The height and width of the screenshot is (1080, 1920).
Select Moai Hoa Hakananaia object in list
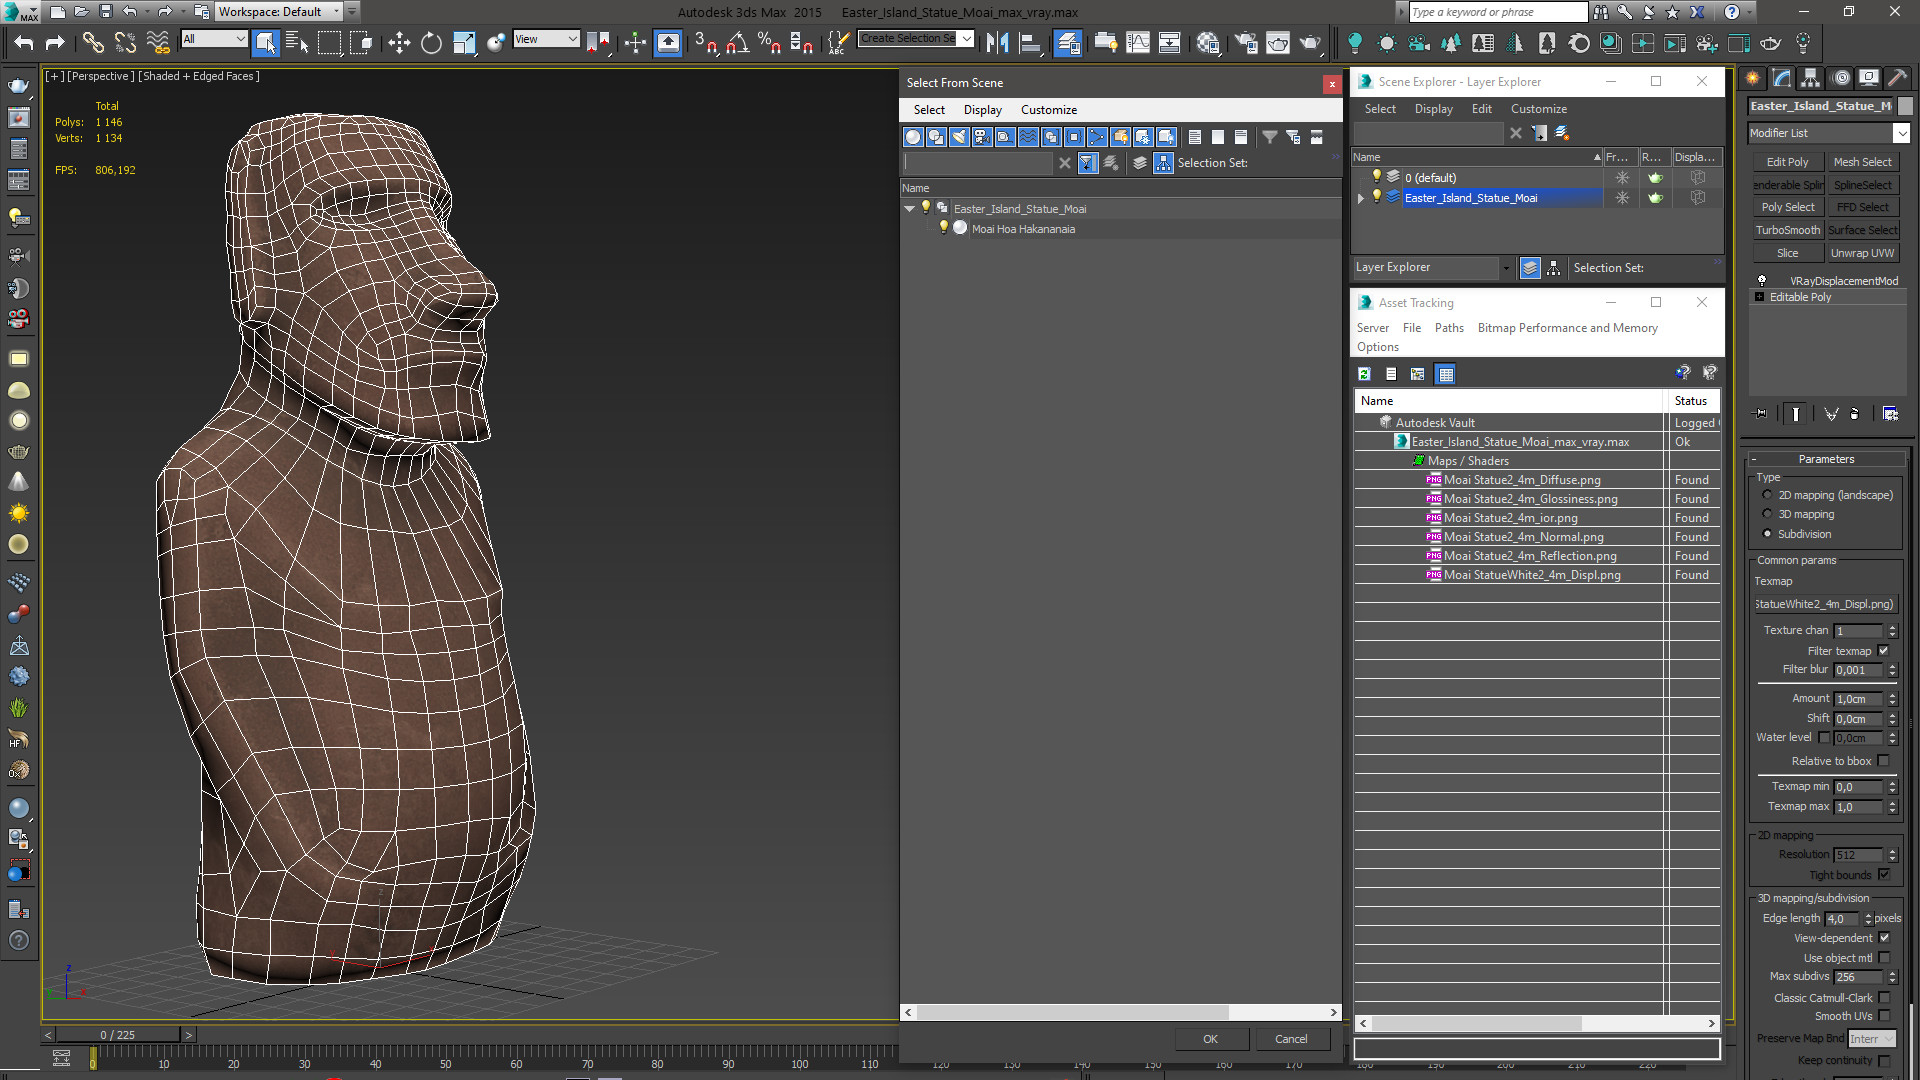1023,229
